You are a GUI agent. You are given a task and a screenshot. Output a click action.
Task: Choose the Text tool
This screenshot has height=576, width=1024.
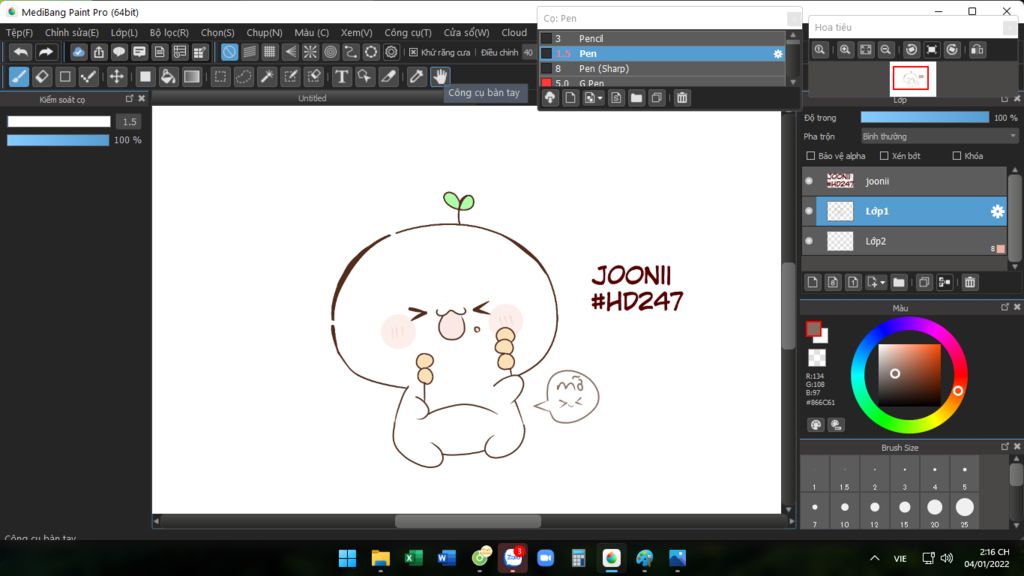click(341, 76)
